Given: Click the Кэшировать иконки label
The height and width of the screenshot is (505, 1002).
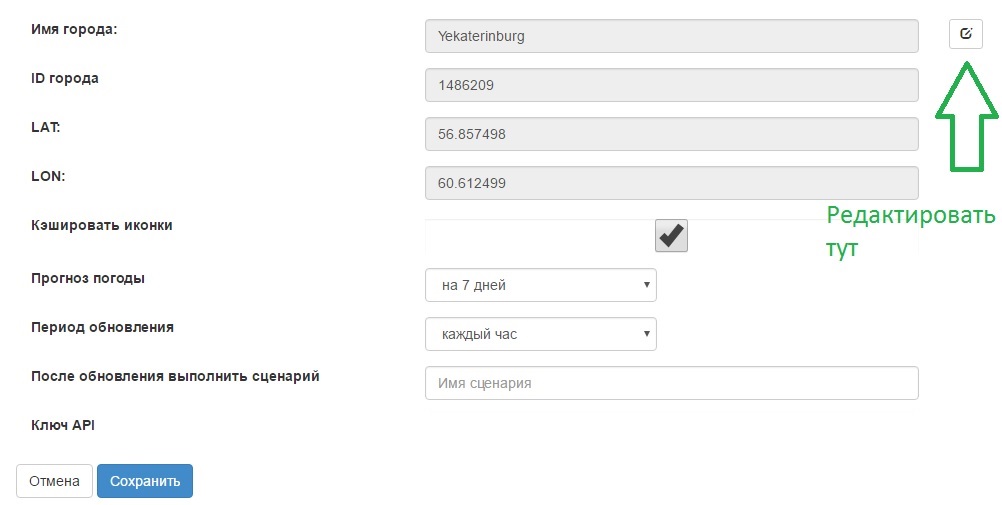Looking at the screenshot, I should [102, 225].
